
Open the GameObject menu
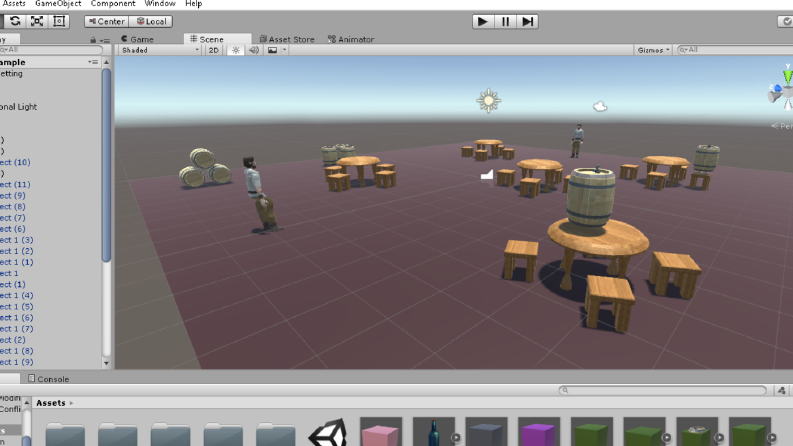point(58,4)
